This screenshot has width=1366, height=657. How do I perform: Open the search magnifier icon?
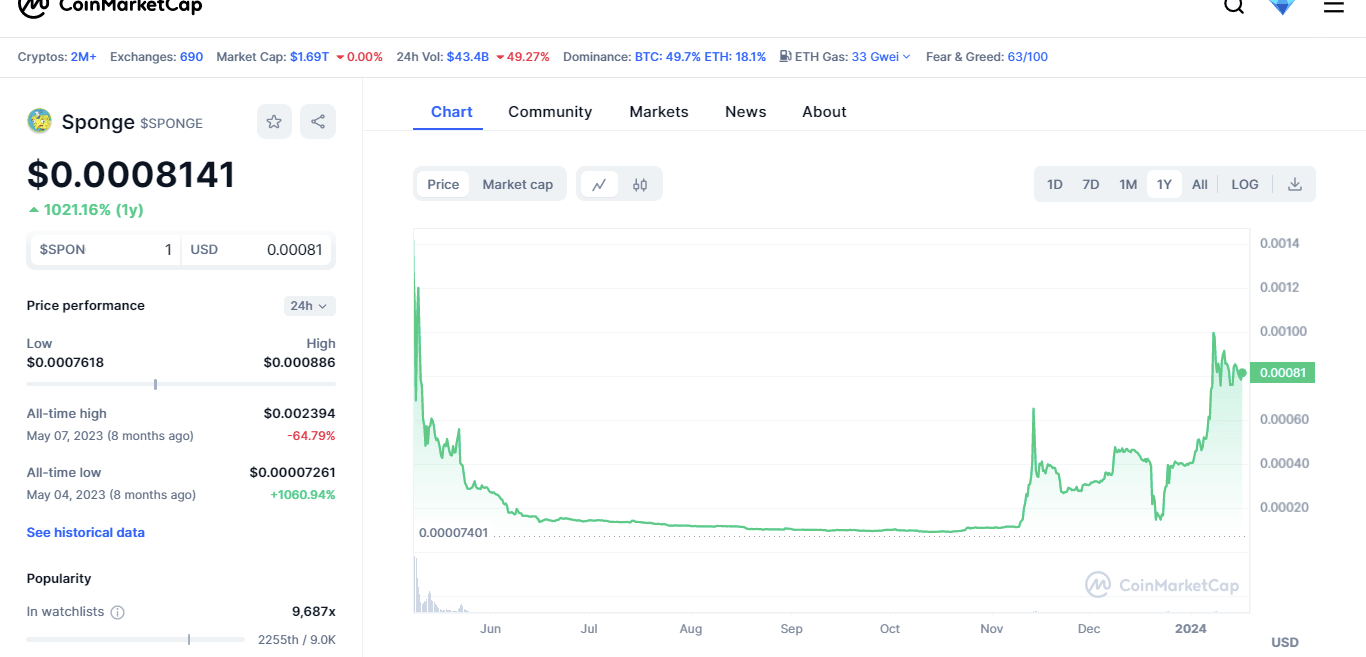(1234, 6)
